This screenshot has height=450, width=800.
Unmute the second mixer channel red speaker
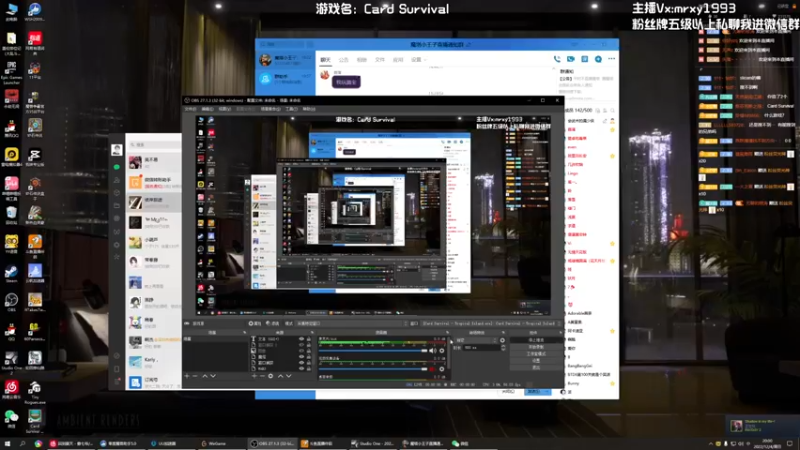click(432, 369)
